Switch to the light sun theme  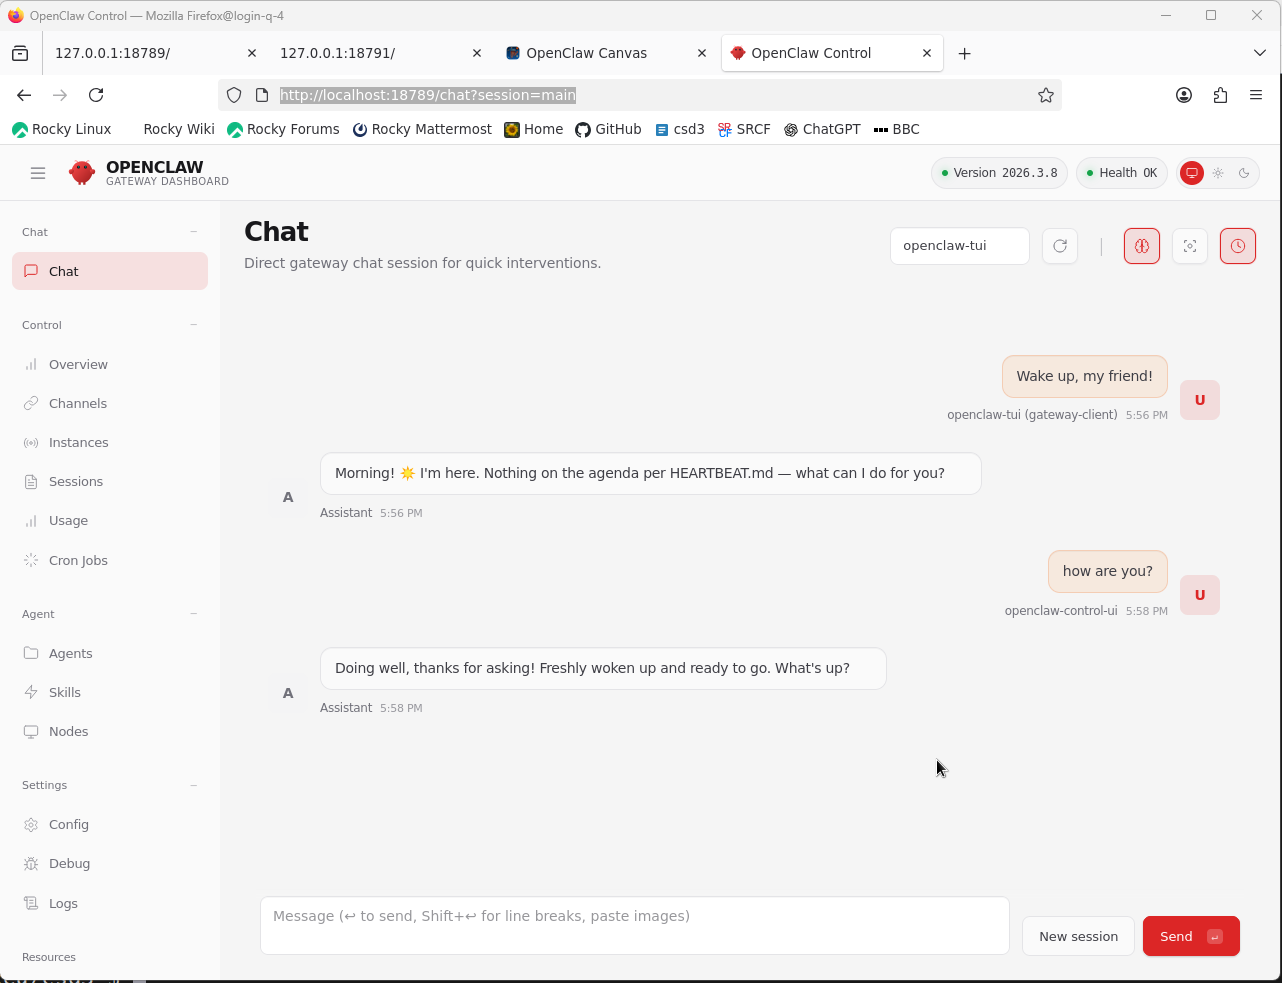1218,173
